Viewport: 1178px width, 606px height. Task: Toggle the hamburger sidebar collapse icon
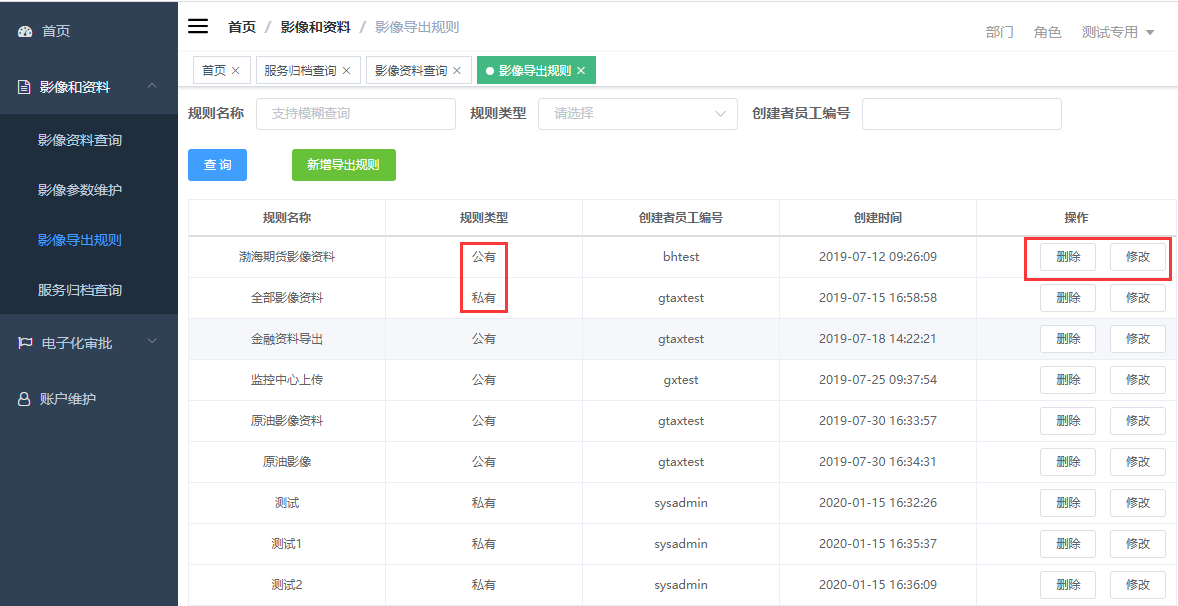point(198,26)
